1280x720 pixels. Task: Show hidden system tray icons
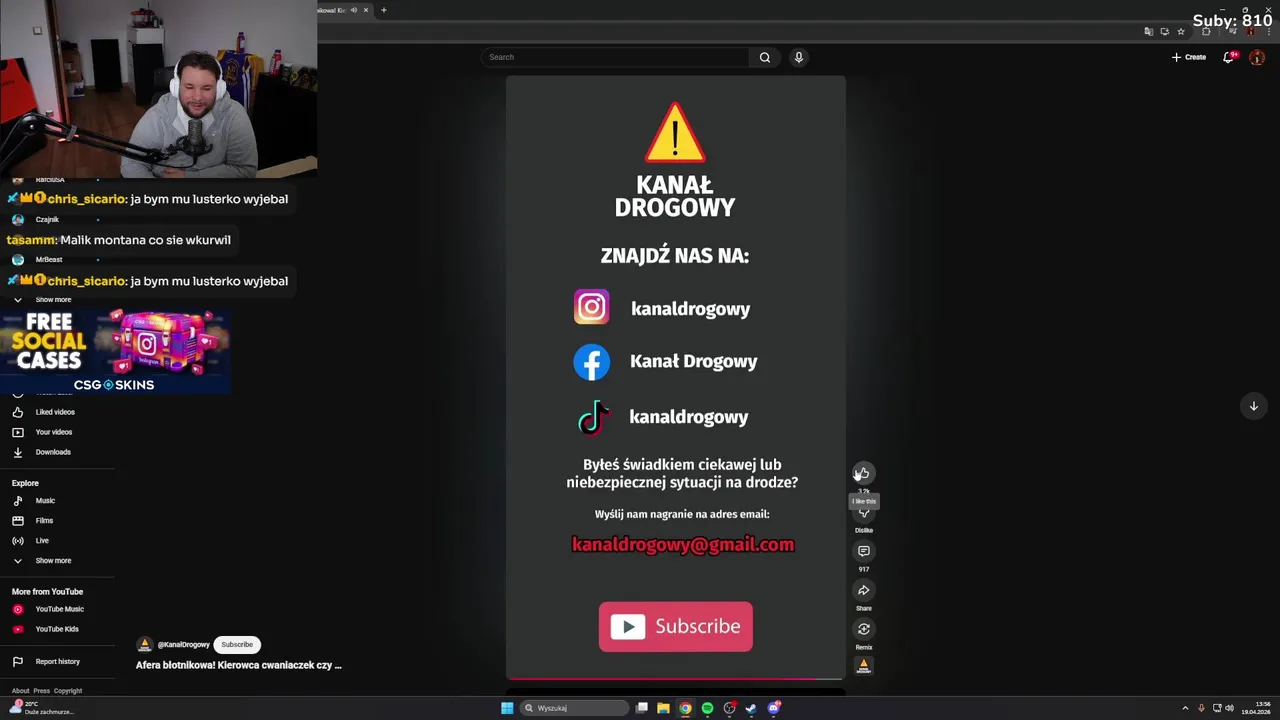(x=1185, y=708)
